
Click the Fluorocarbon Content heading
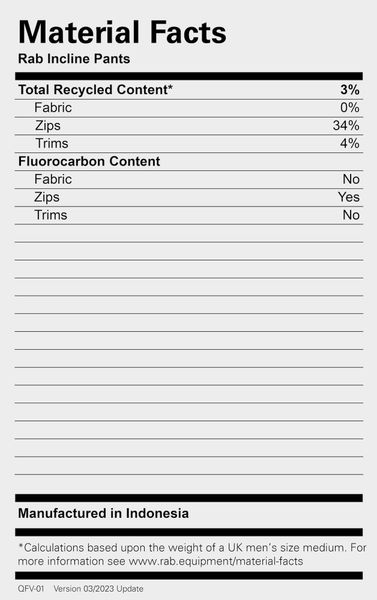pos(89,161)
